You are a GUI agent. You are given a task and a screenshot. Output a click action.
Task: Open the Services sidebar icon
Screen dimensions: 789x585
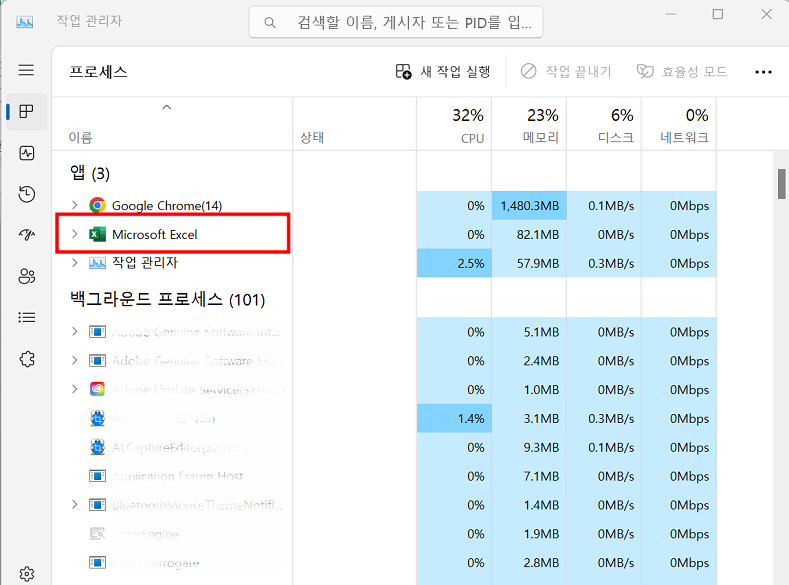(x=26, y=359)
